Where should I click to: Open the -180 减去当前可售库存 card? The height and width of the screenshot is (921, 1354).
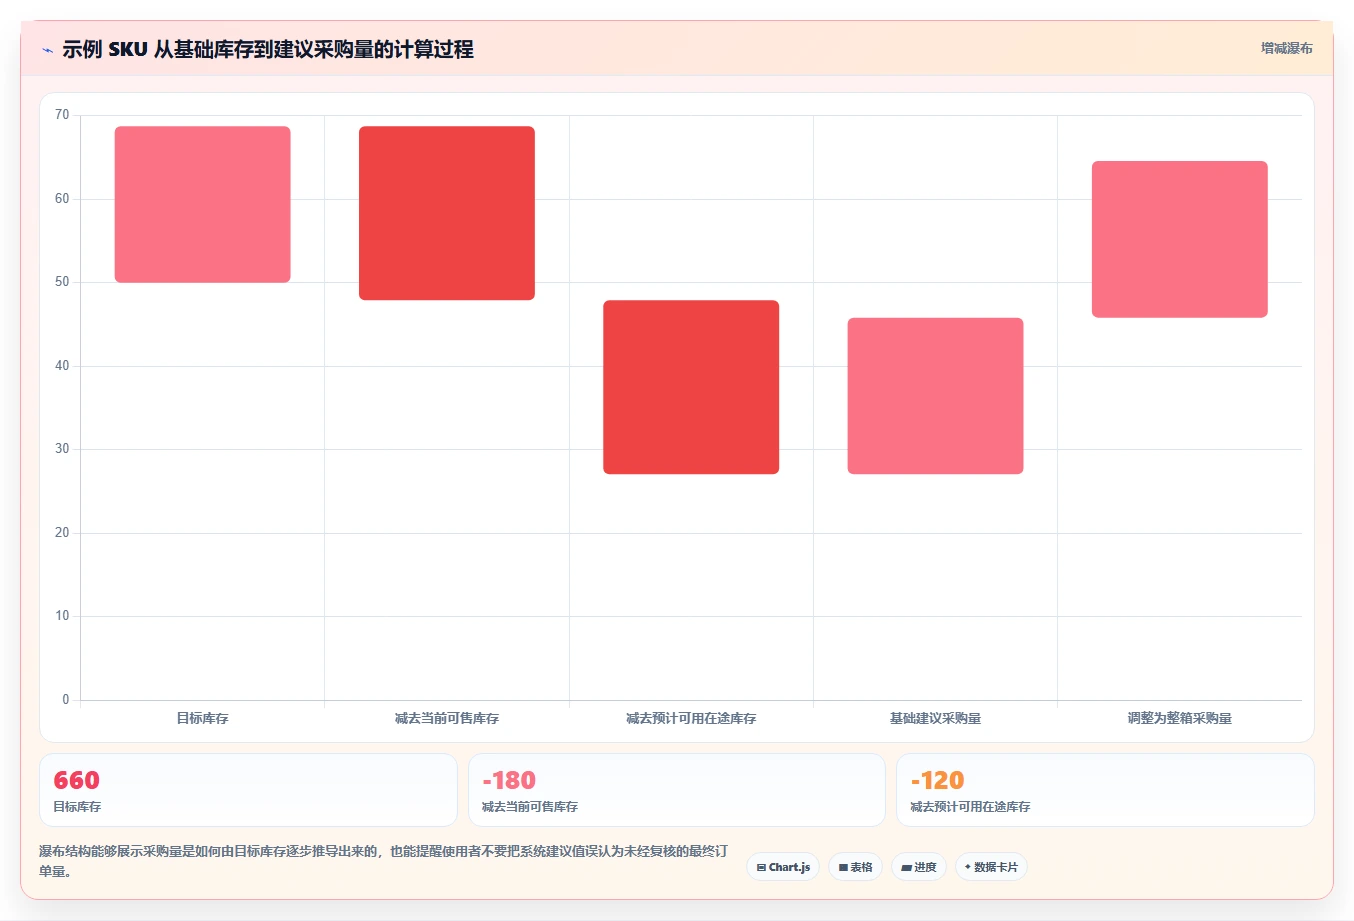[x=677, y=790]
